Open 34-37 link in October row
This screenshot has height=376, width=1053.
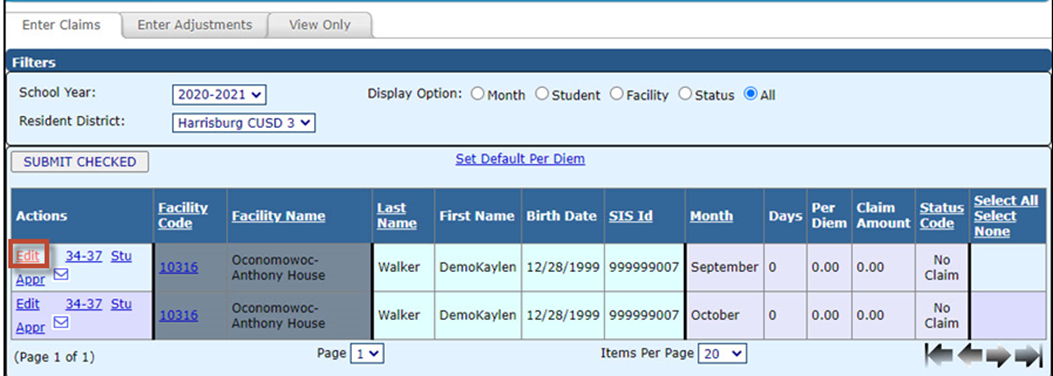[x=83, y=304]
